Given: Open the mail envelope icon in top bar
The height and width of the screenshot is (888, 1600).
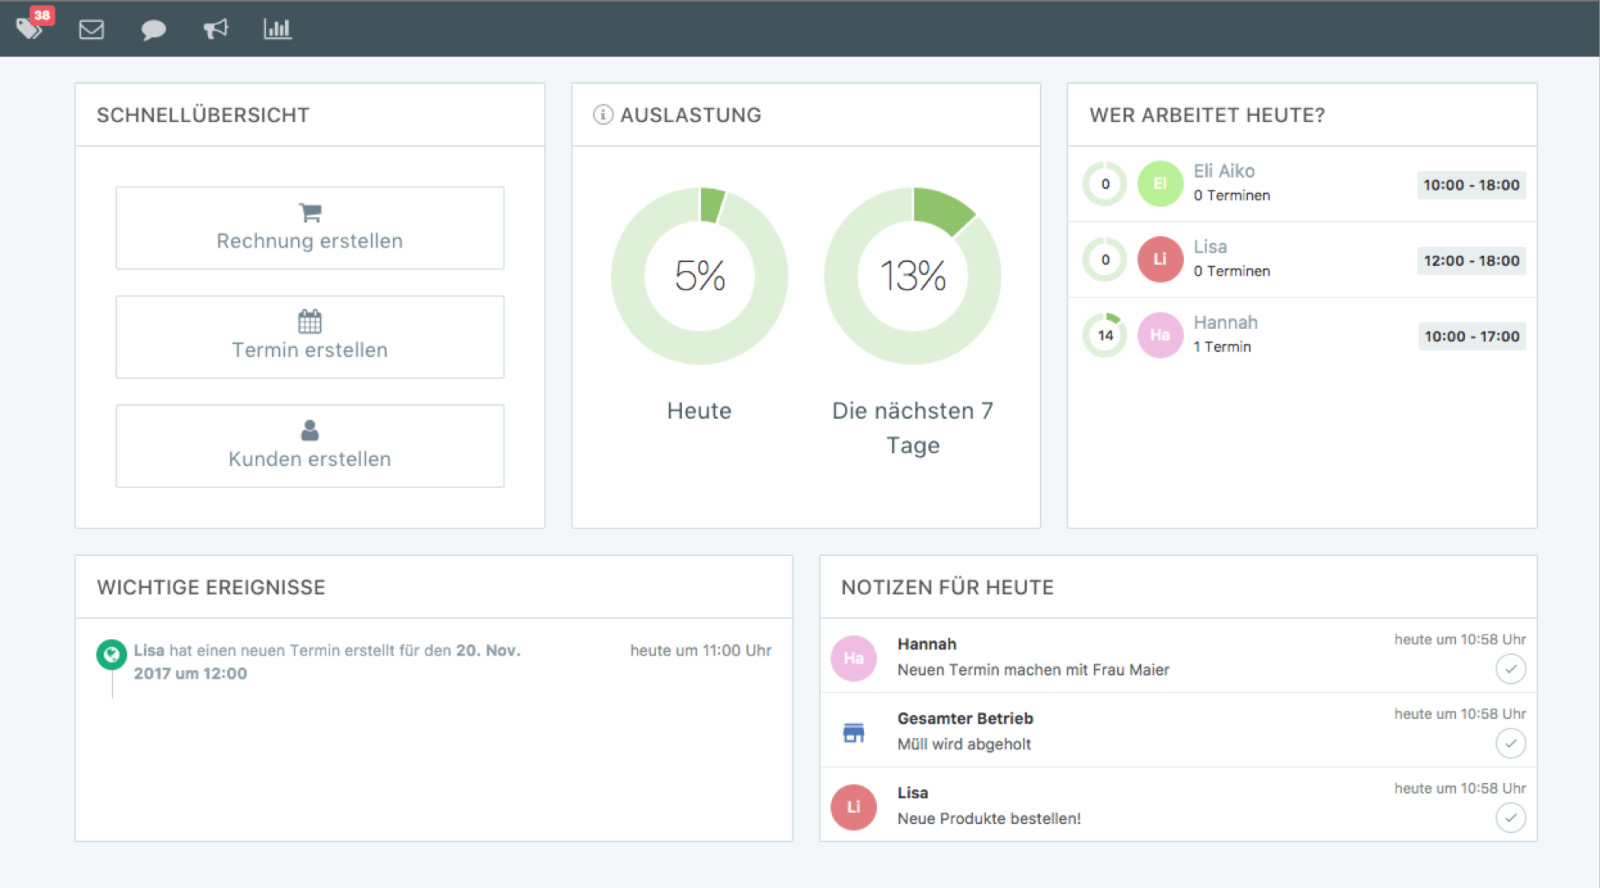Looking at the screenshot, I should [91, 29].
